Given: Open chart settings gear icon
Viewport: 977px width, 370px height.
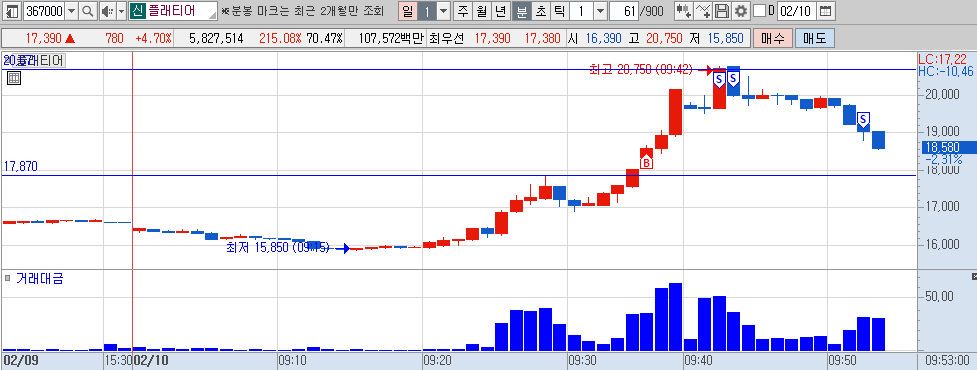Looking at the screenshot, I should pos(740,11).
